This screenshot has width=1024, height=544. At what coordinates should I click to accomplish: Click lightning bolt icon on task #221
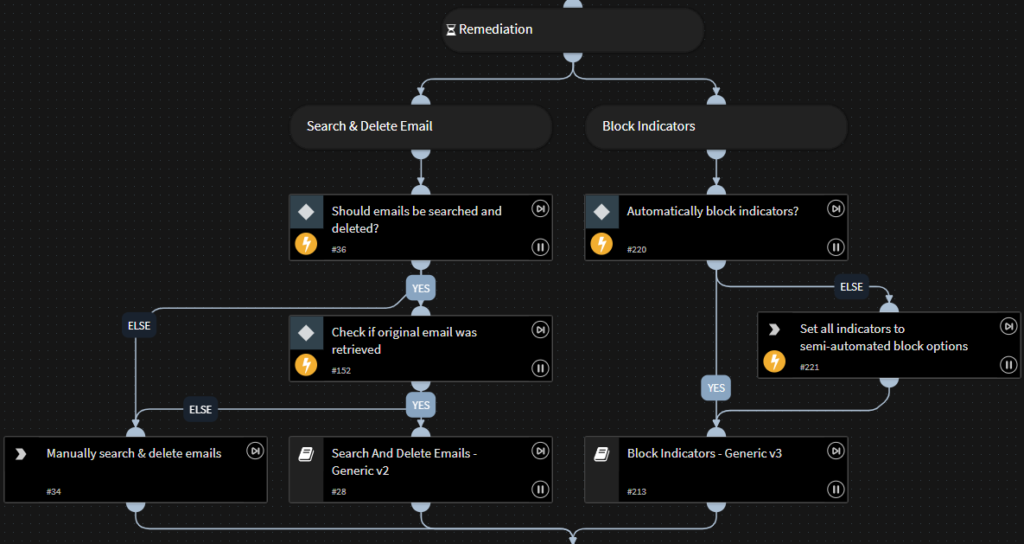coord(774,361)
